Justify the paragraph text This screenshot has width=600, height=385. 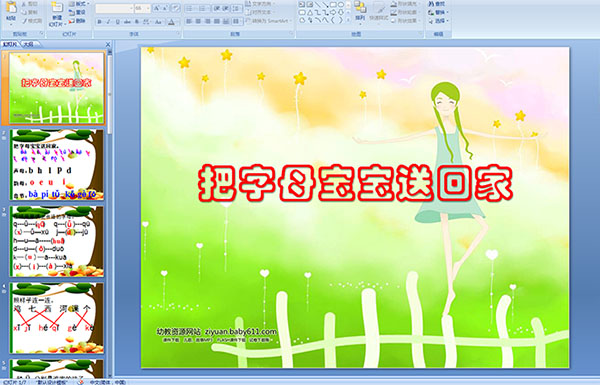pyautogui.click(x=217, y=21)
